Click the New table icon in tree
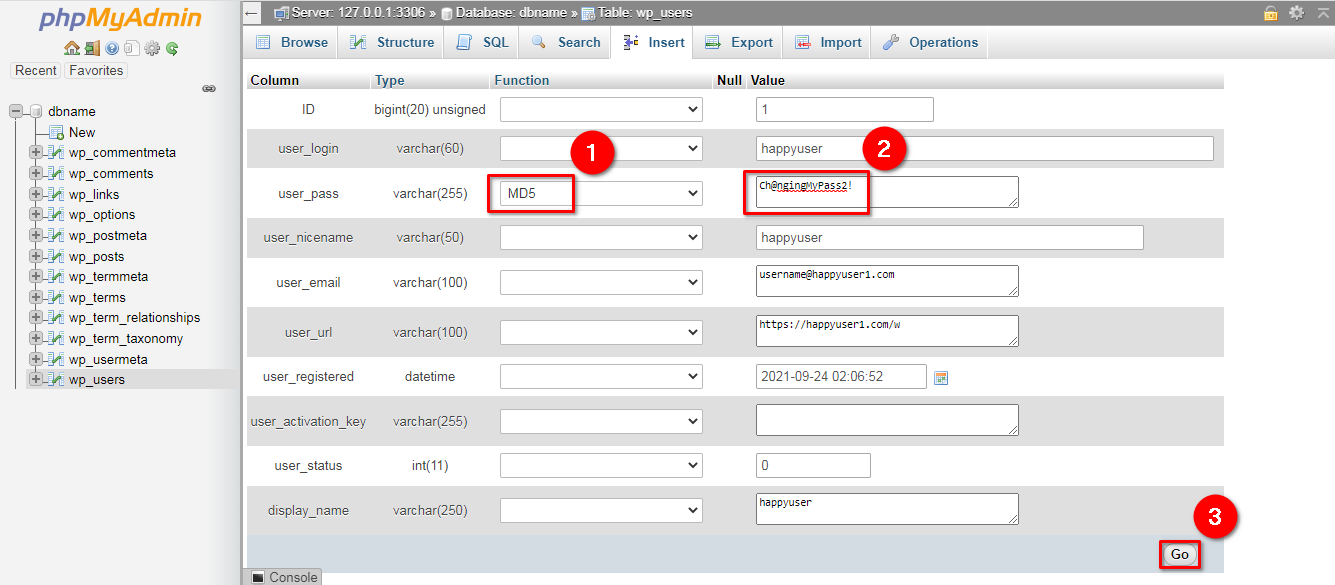The width and height of the screenshot is (1335, 585). (x=56, y=132)
